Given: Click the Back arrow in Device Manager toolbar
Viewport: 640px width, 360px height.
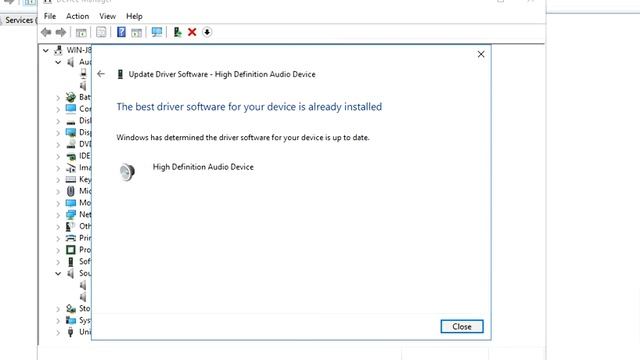Looking at the screenshot, I should click(46, 32).
